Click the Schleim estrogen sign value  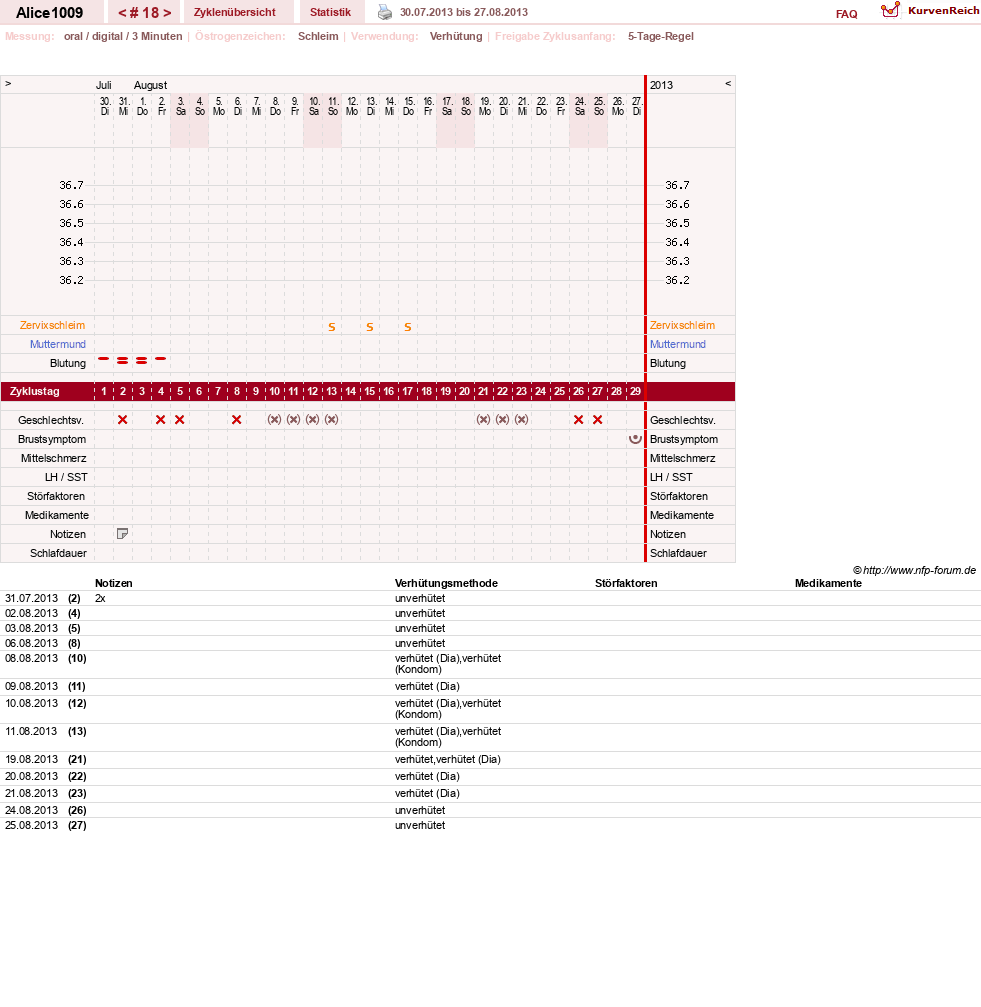318,37
